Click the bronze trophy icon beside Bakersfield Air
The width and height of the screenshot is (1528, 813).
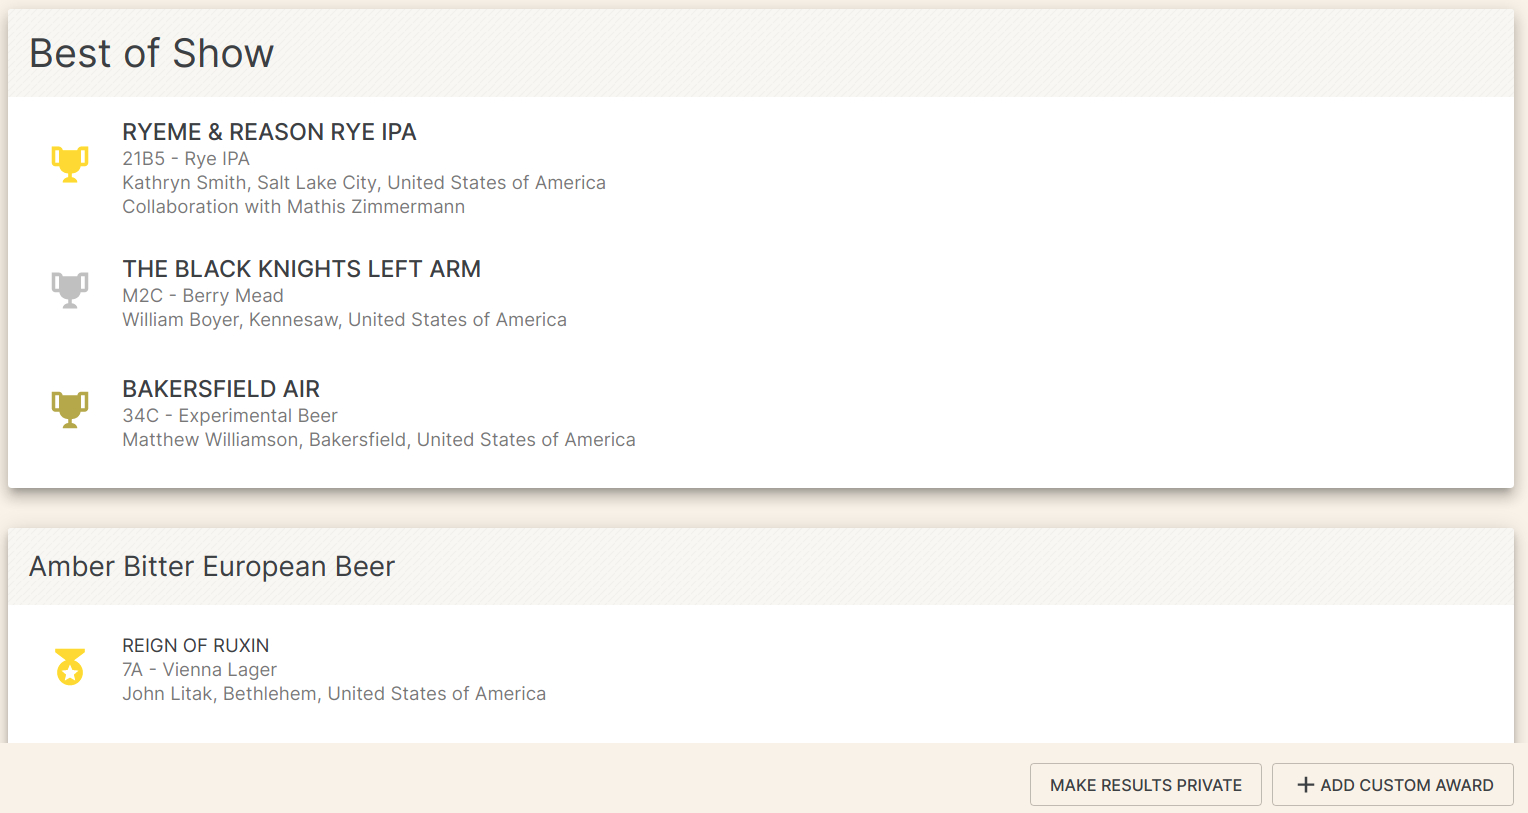(70, 409)
